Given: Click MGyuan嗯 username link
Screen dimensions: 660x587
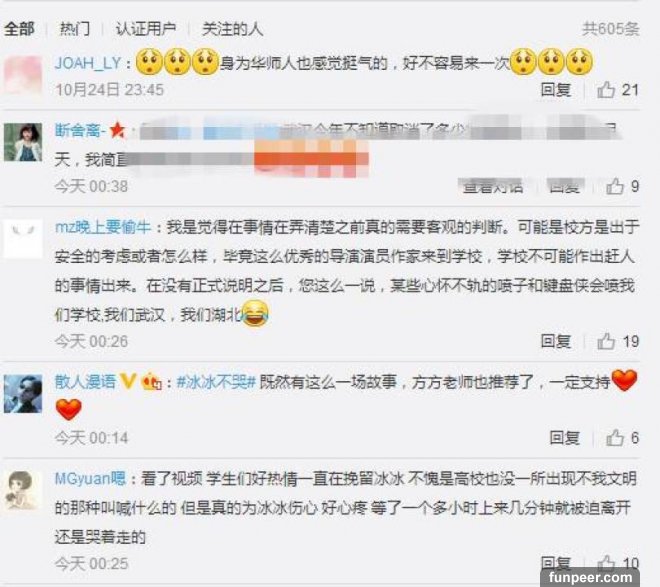Looking at the screenshot, I should pos(90,478).
